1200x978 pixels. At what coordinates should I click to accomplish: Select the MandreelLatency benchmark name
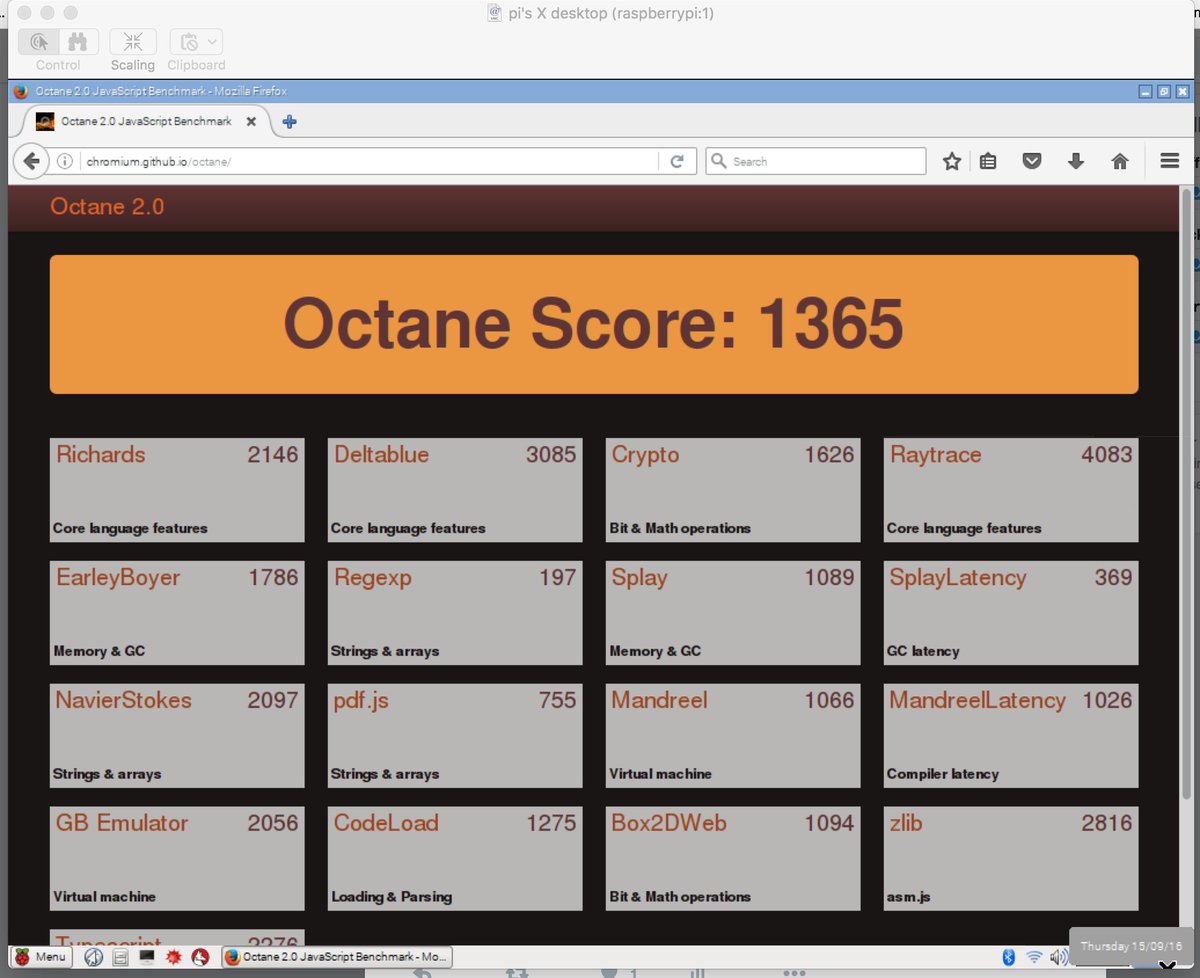point(977,701)
